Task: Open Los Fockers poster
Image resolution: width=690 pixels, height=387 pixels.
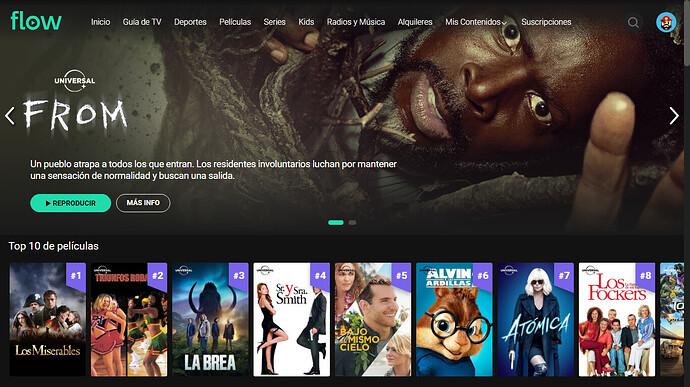Action: pos(617,320)
